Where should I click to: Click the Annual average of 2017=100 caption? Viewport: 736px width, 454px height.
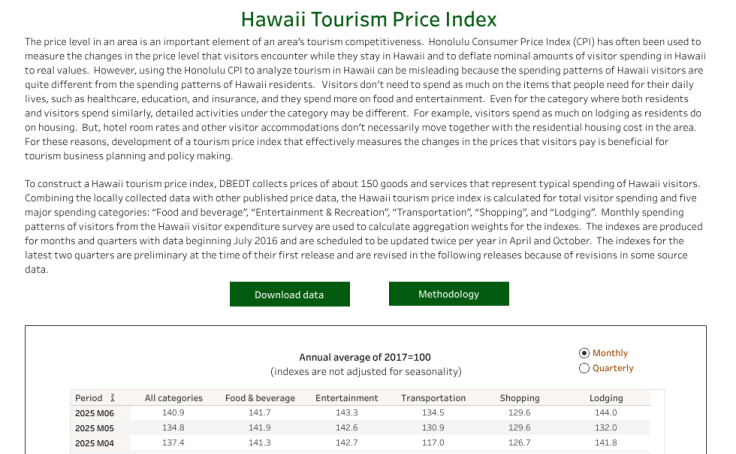pyautogui.click(x=365, y=357)
